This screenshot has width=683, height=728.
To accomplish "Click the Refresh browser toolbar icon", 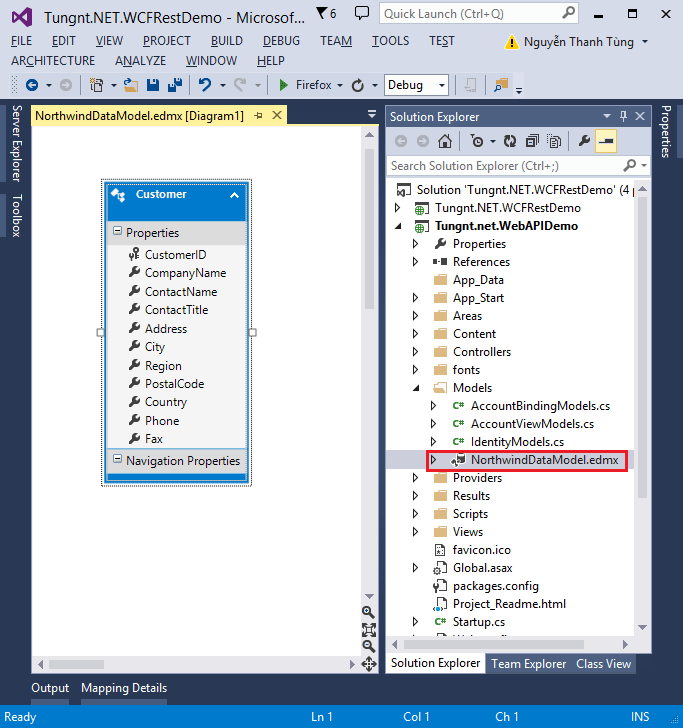I will point(358,85).
